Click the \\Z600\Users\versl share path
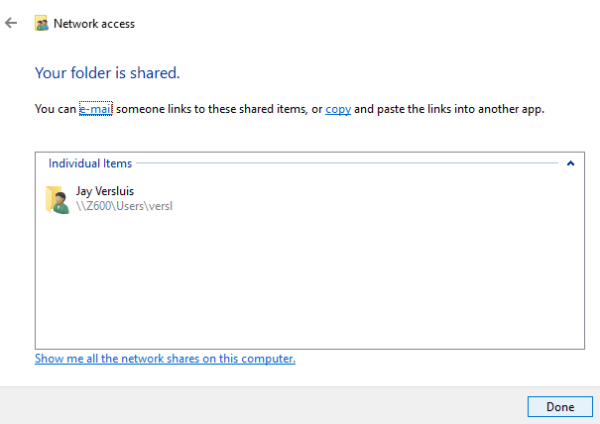The height and width of the screenshot is (424, 600). (124, 206)
